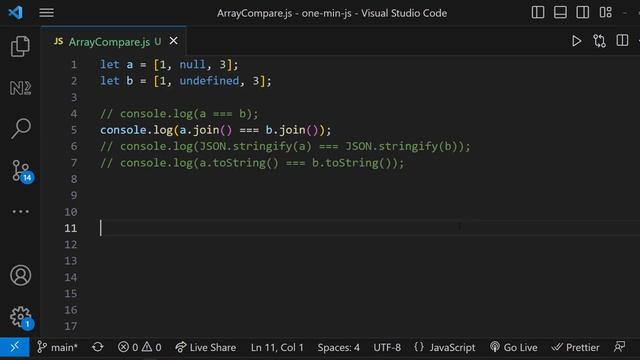Click the Visual Studio Code logo icon
Screen dimensions: 640x360
point(16,13)
